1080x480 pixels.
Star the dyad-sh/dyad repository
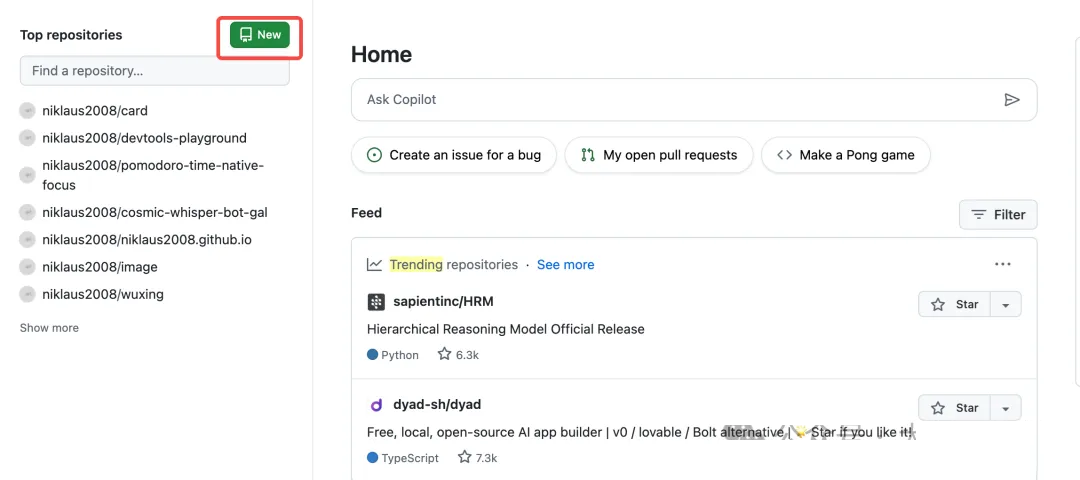pos(954,408)
